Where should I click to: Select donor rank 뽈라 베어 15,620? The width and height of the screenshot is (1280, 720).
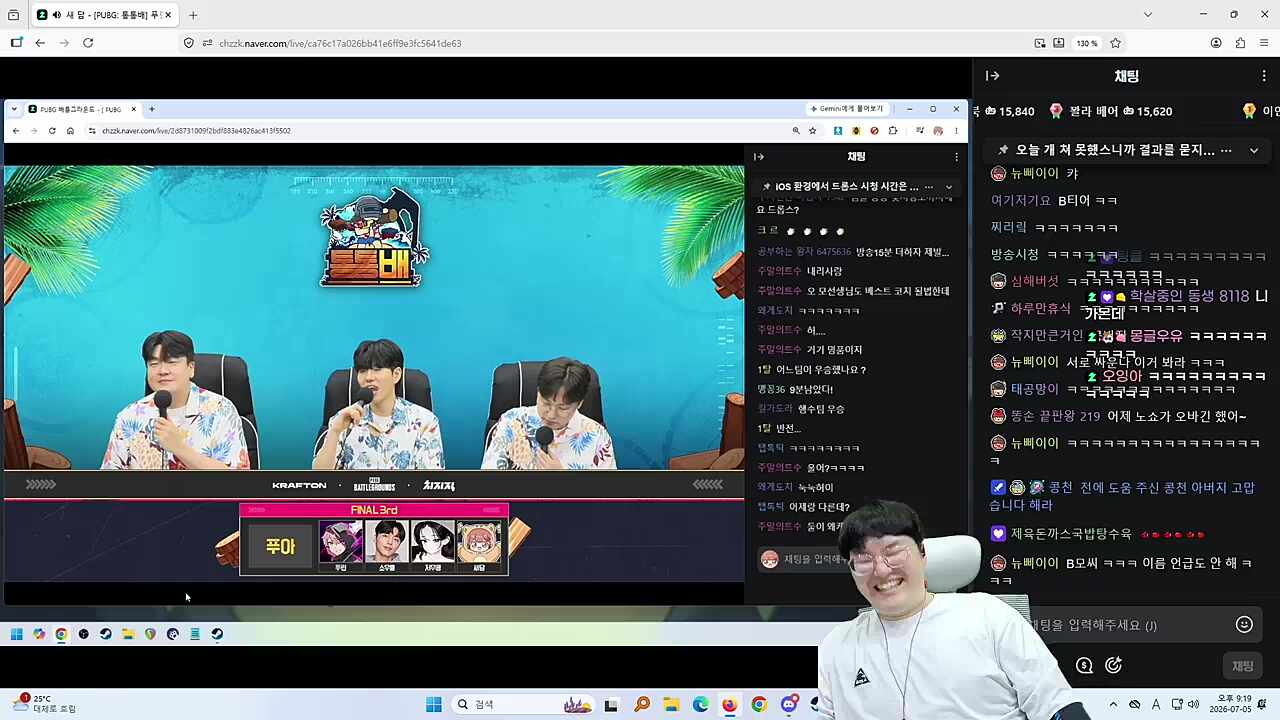coord(1110,111)
